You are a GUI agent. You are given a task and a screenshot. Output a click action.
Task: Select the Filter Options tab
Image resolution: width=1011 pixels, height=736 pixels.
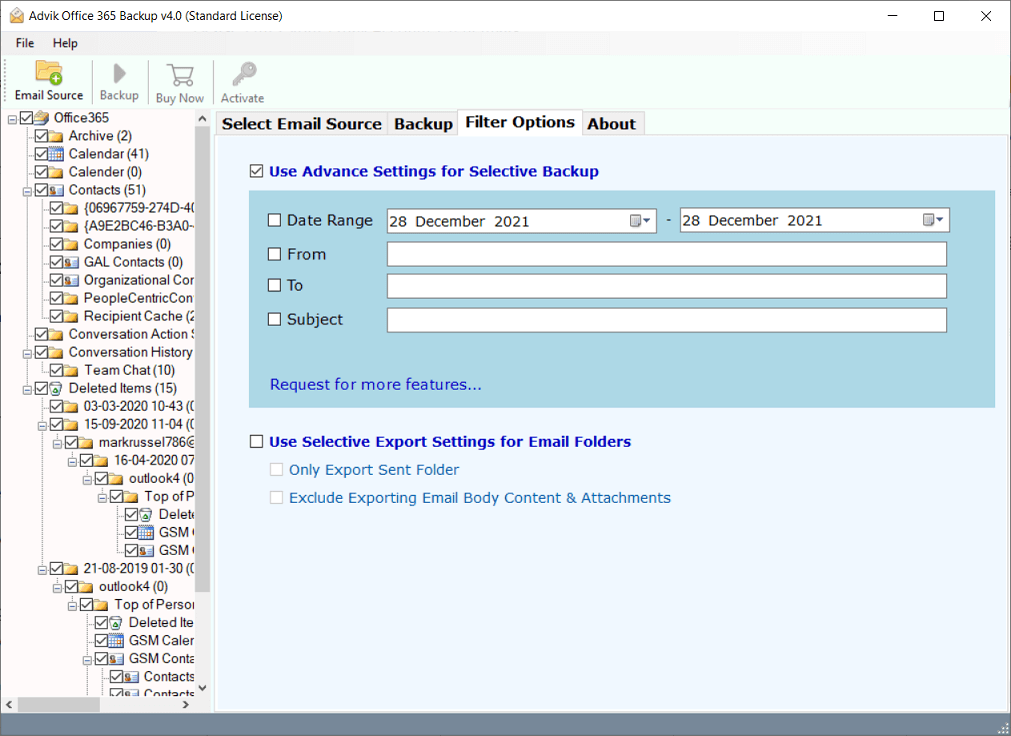tap(520, 122)
